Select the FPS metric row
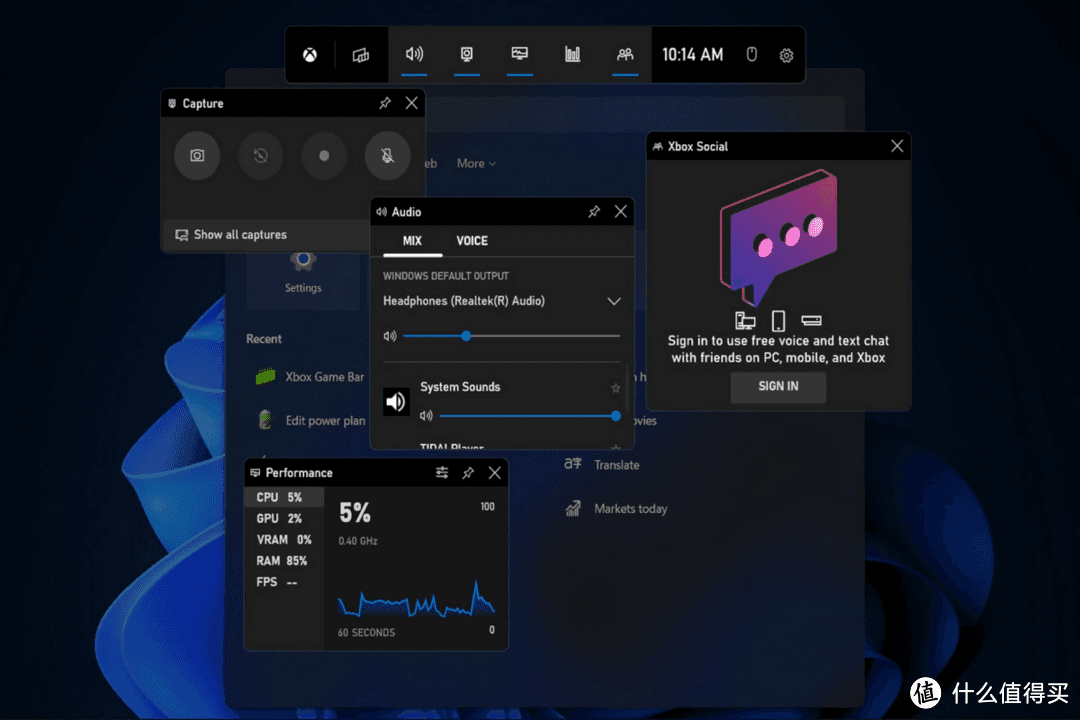Viewport: 1080px width, 720px height. (x=284, y=582)
